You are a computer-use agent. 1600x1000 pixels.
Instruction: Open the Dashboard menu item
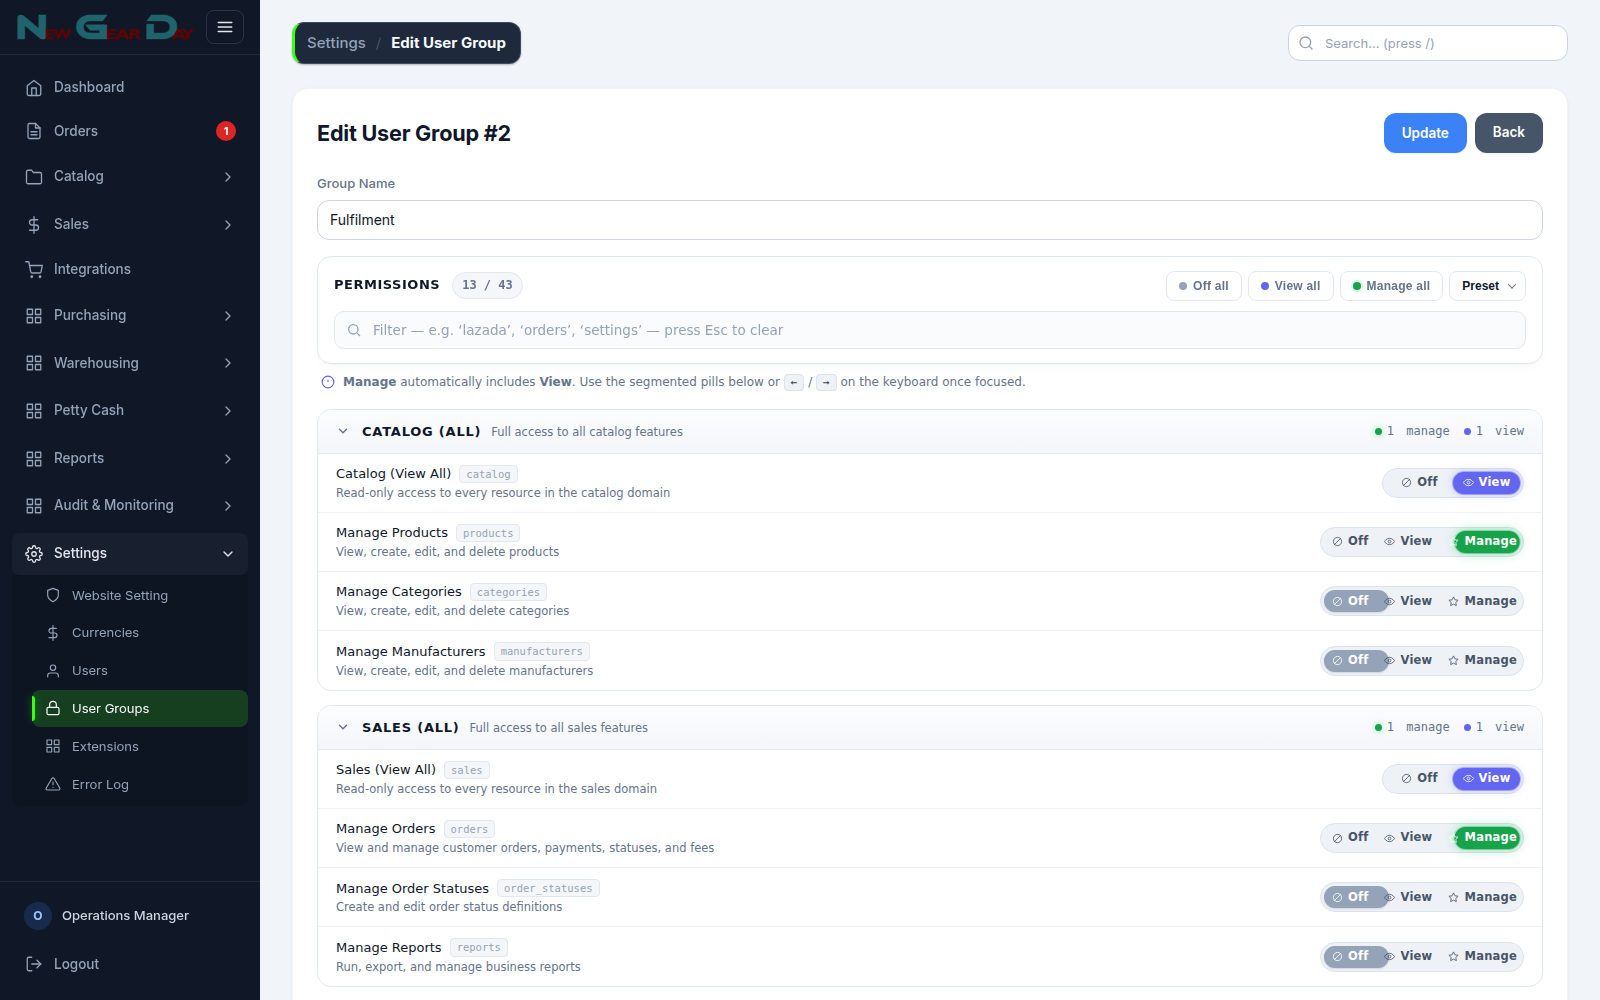[x=130, y=87]
